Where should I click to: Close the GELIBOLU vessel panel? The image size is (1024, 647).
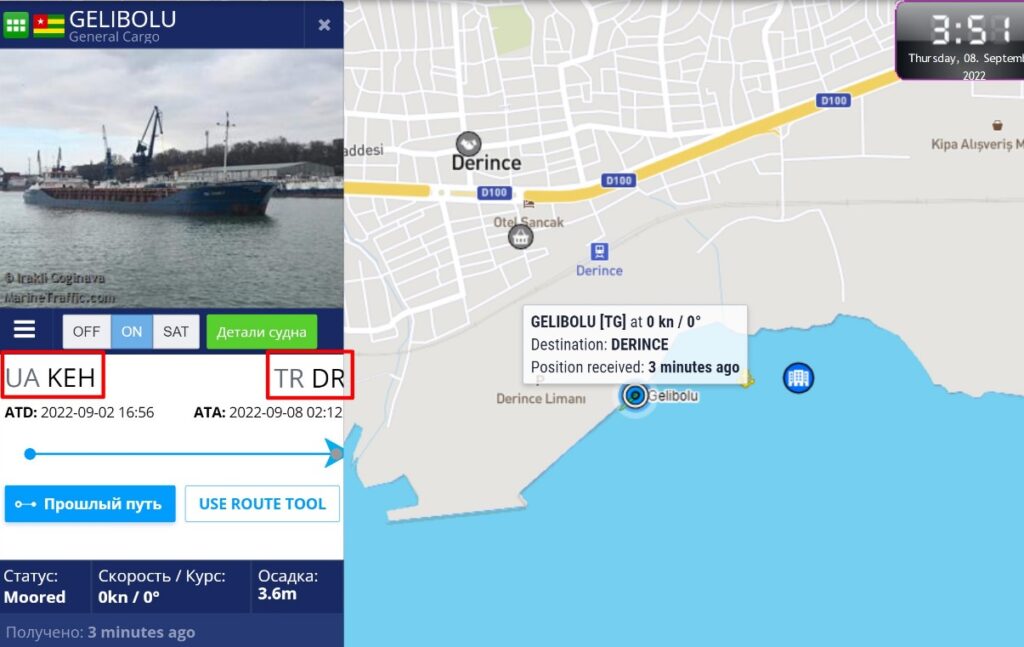coord(324,25)
